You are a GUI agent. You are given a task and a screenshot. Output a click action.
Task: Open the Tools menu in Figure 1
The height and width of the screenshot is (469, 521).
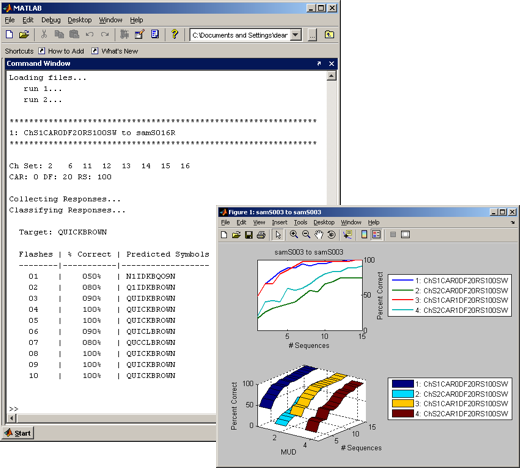pos(300,222)
